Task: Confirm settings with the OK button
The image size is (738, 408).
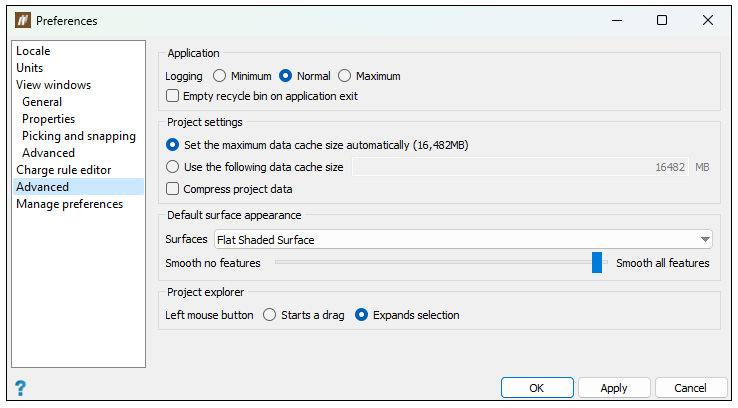Action: click(537, 388)
